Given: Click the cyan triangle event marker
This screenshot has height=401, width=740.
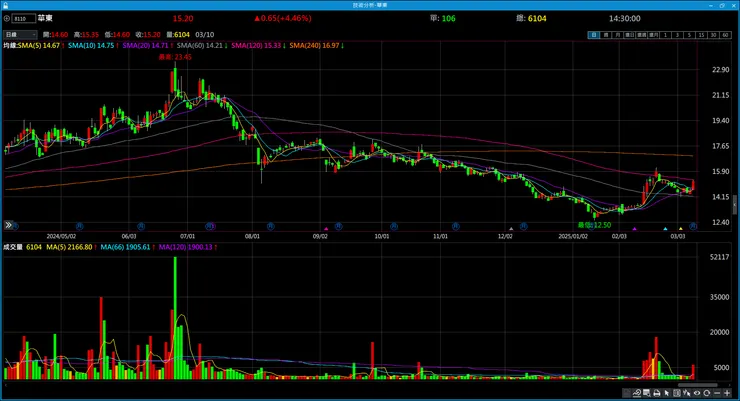Looking at the screenshot, I should 665,229.
